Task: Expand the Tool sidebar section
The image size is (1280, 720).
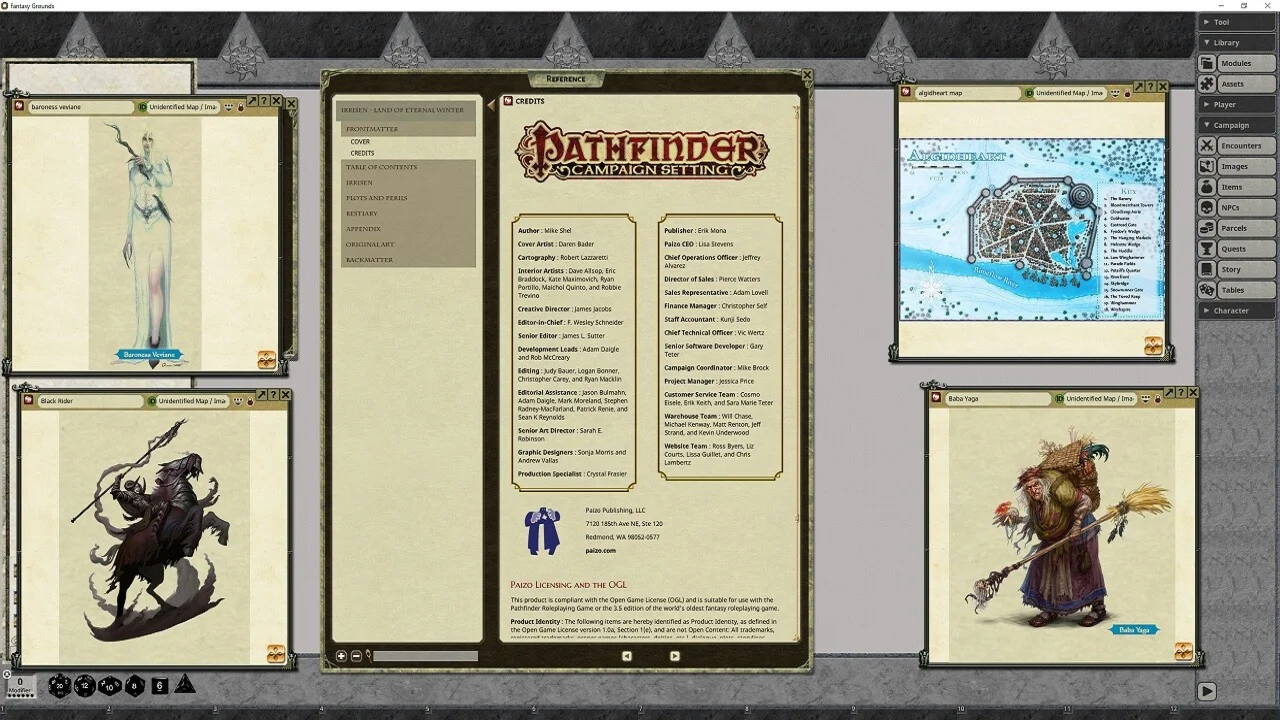Action: (x=1236, y=22)
